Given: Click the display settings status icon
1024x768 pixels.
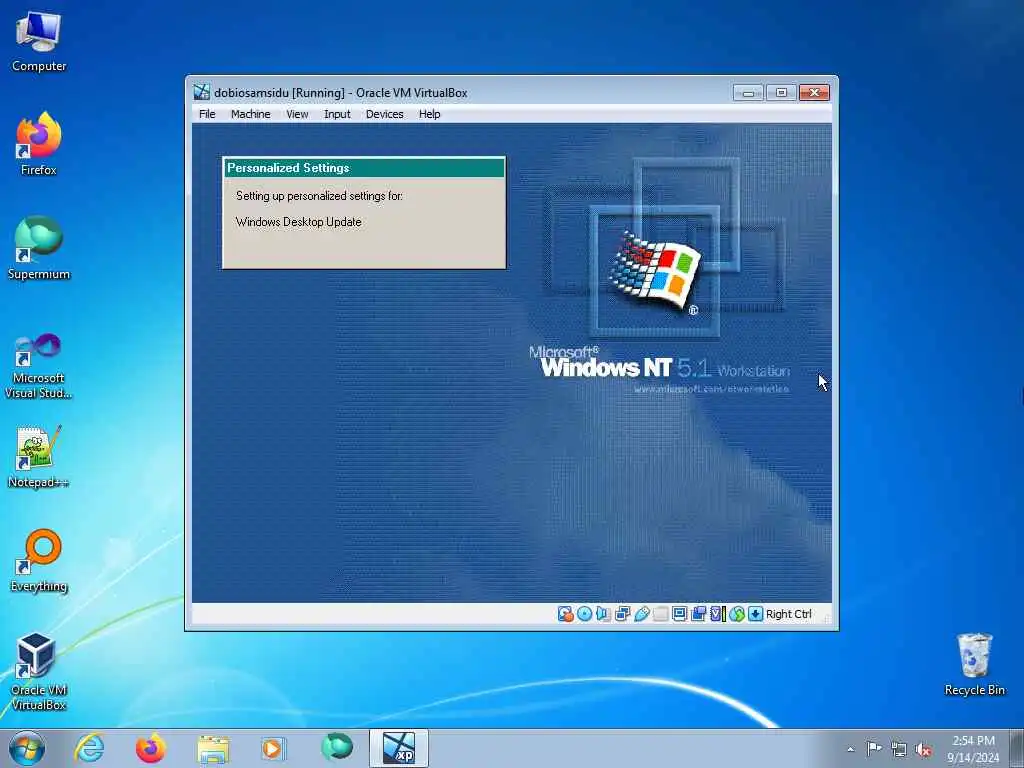Looking at the screenshot, I should click(x=680, y=614).
